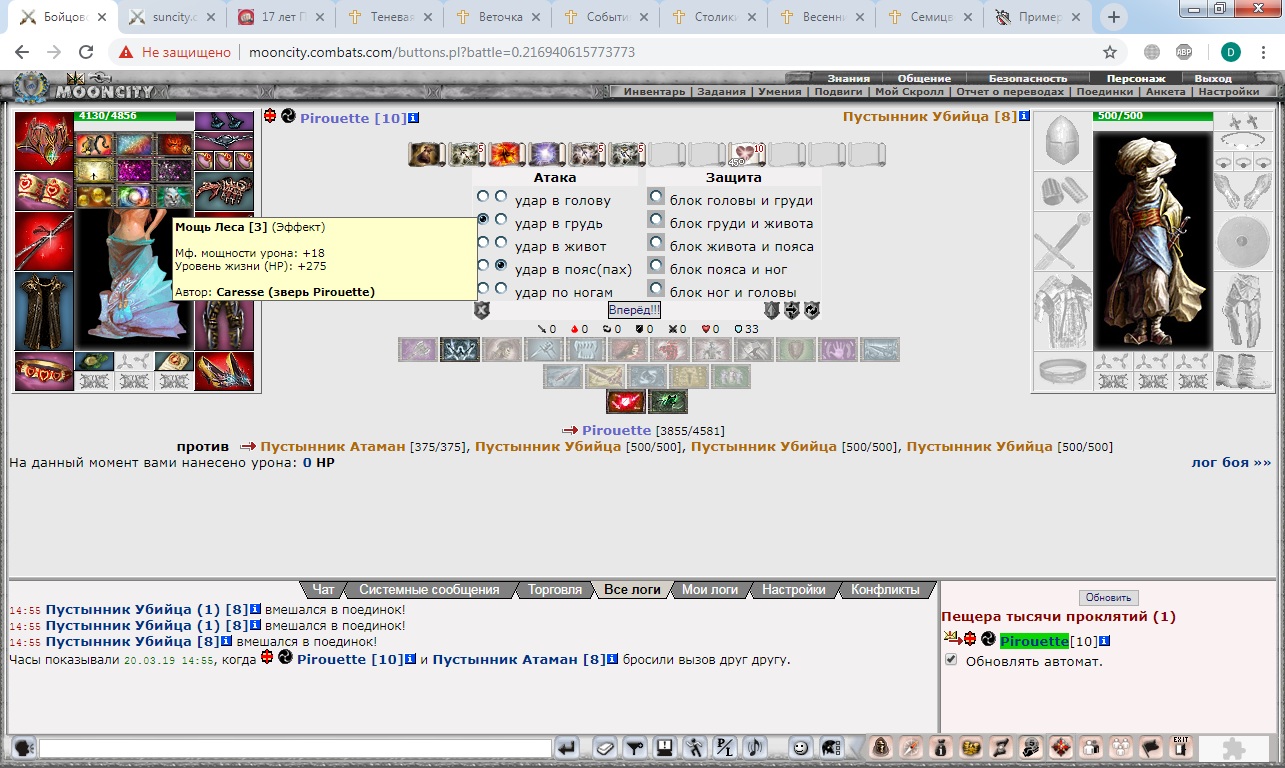Open the Системные сообщения tab
This screenshot has height=768, width=1285.
(x=429, y=590)
